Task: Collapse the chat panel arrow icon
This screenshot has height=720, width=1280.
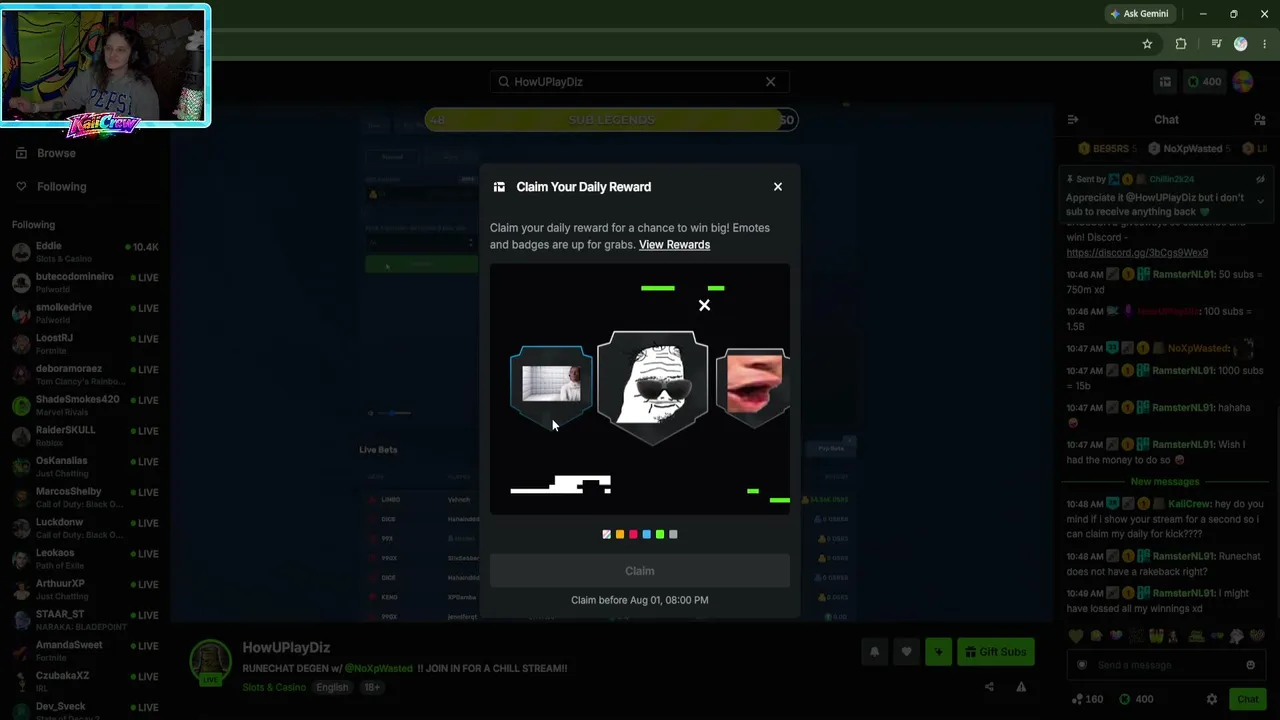Action: point(1073,120)
